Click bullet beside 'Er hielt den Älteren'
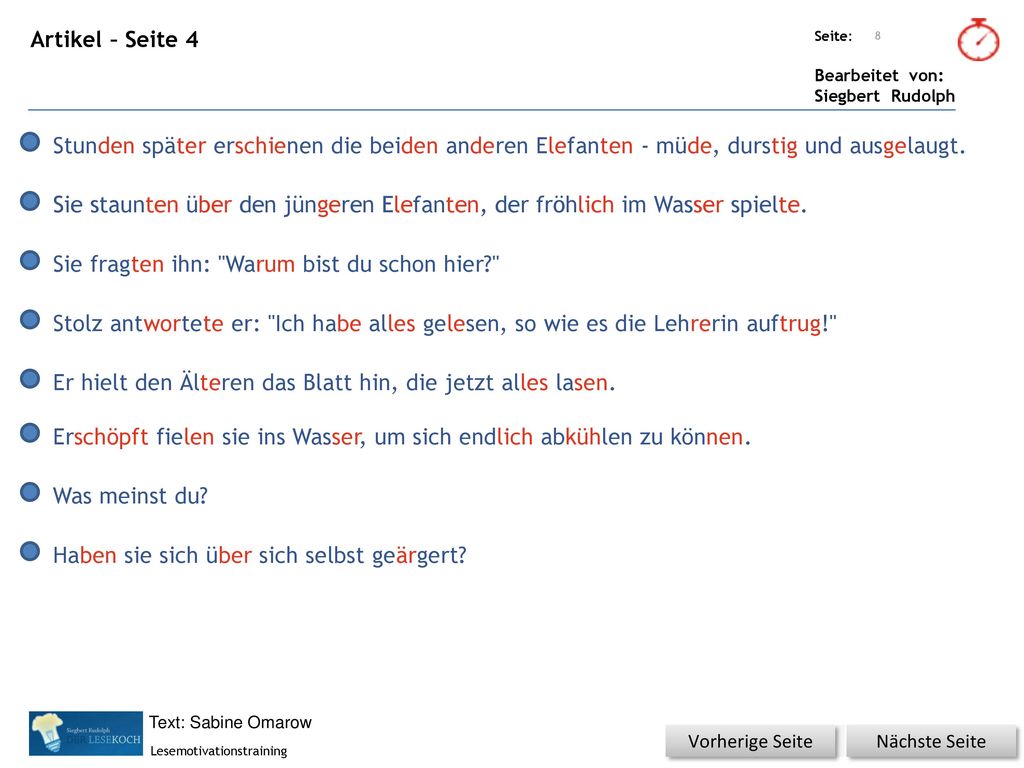 30,379
